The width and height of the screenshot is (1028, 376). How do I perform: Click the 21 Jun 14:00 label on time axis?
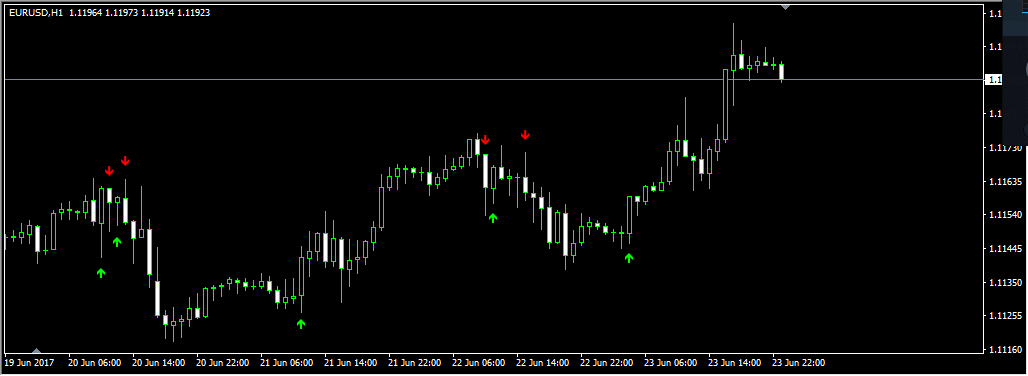(x=350, y=362)
